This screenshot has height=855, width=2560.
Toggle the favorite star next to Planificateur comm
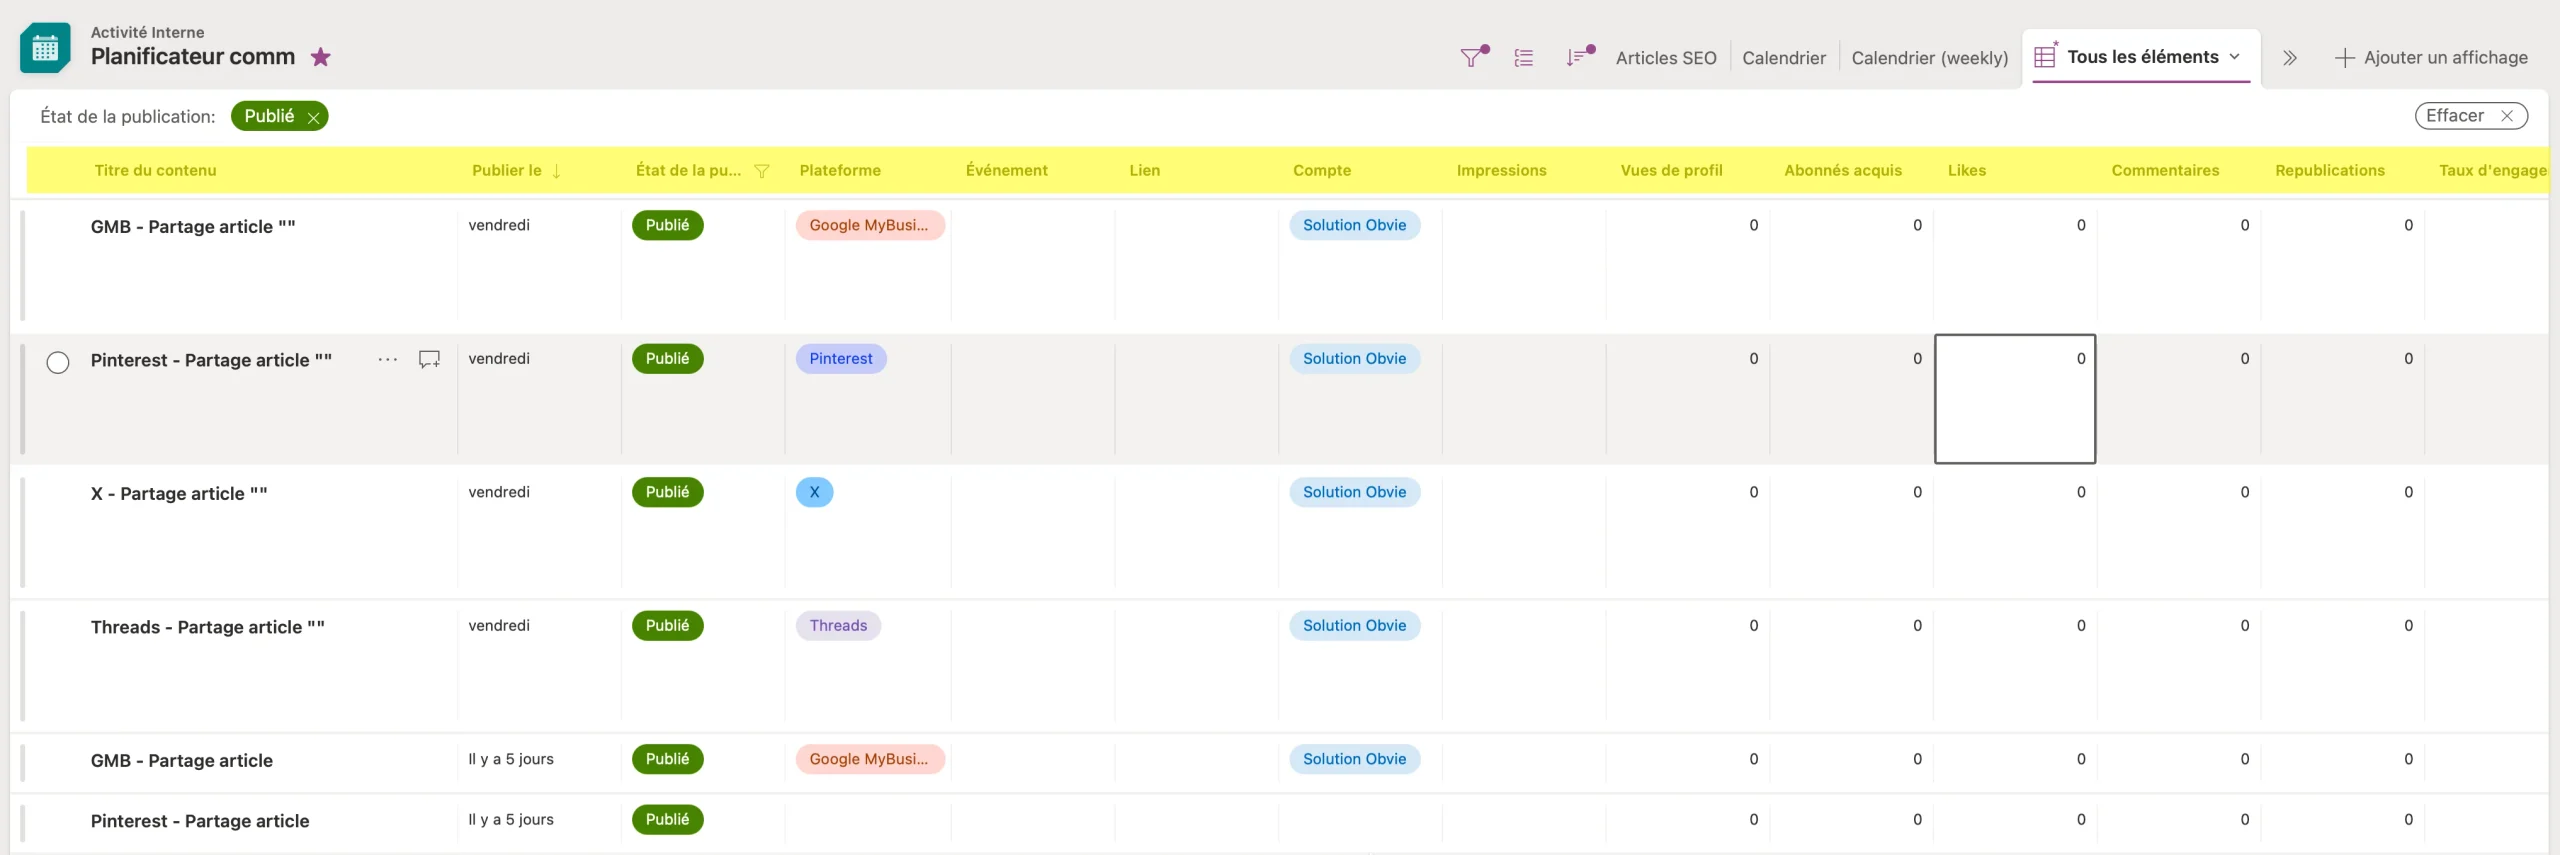(x=320, y=57)
